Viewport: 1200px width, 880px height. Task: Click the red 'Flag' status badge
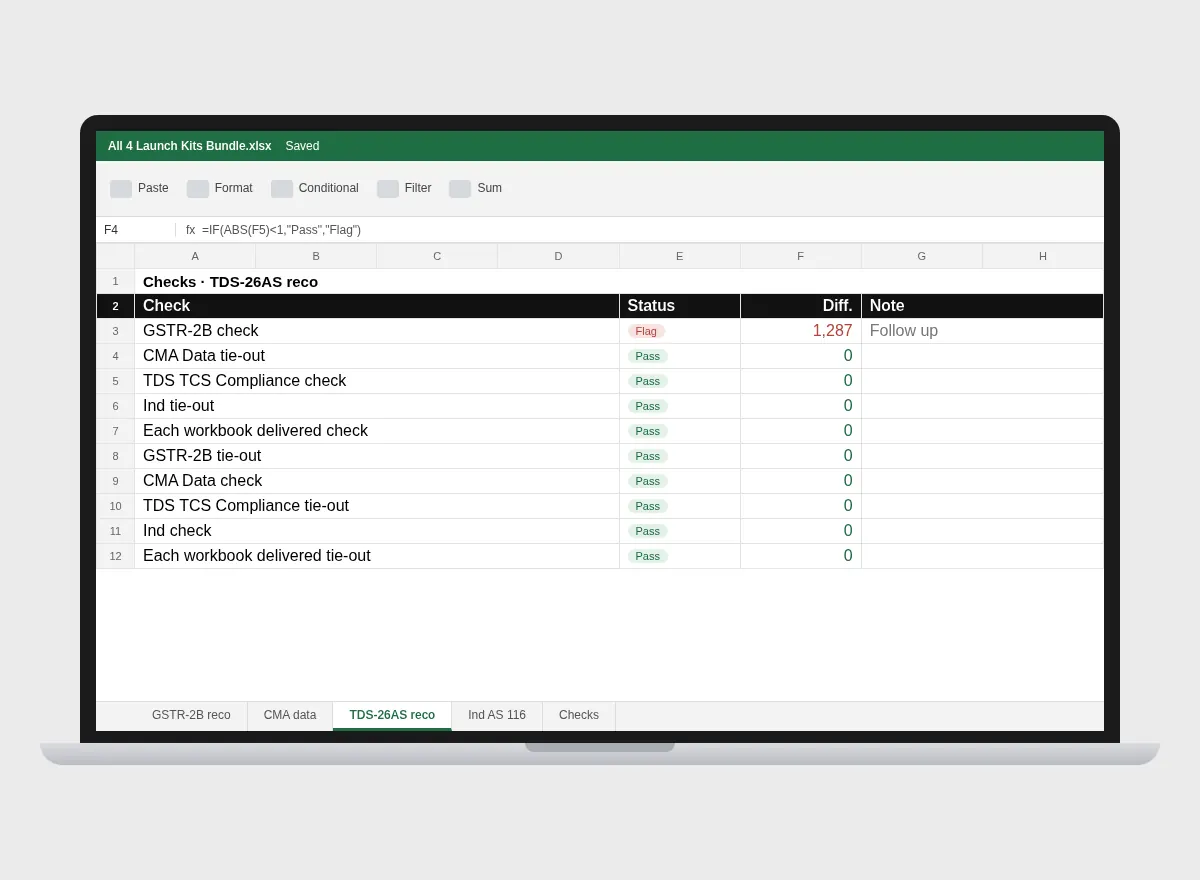point(646,331)
